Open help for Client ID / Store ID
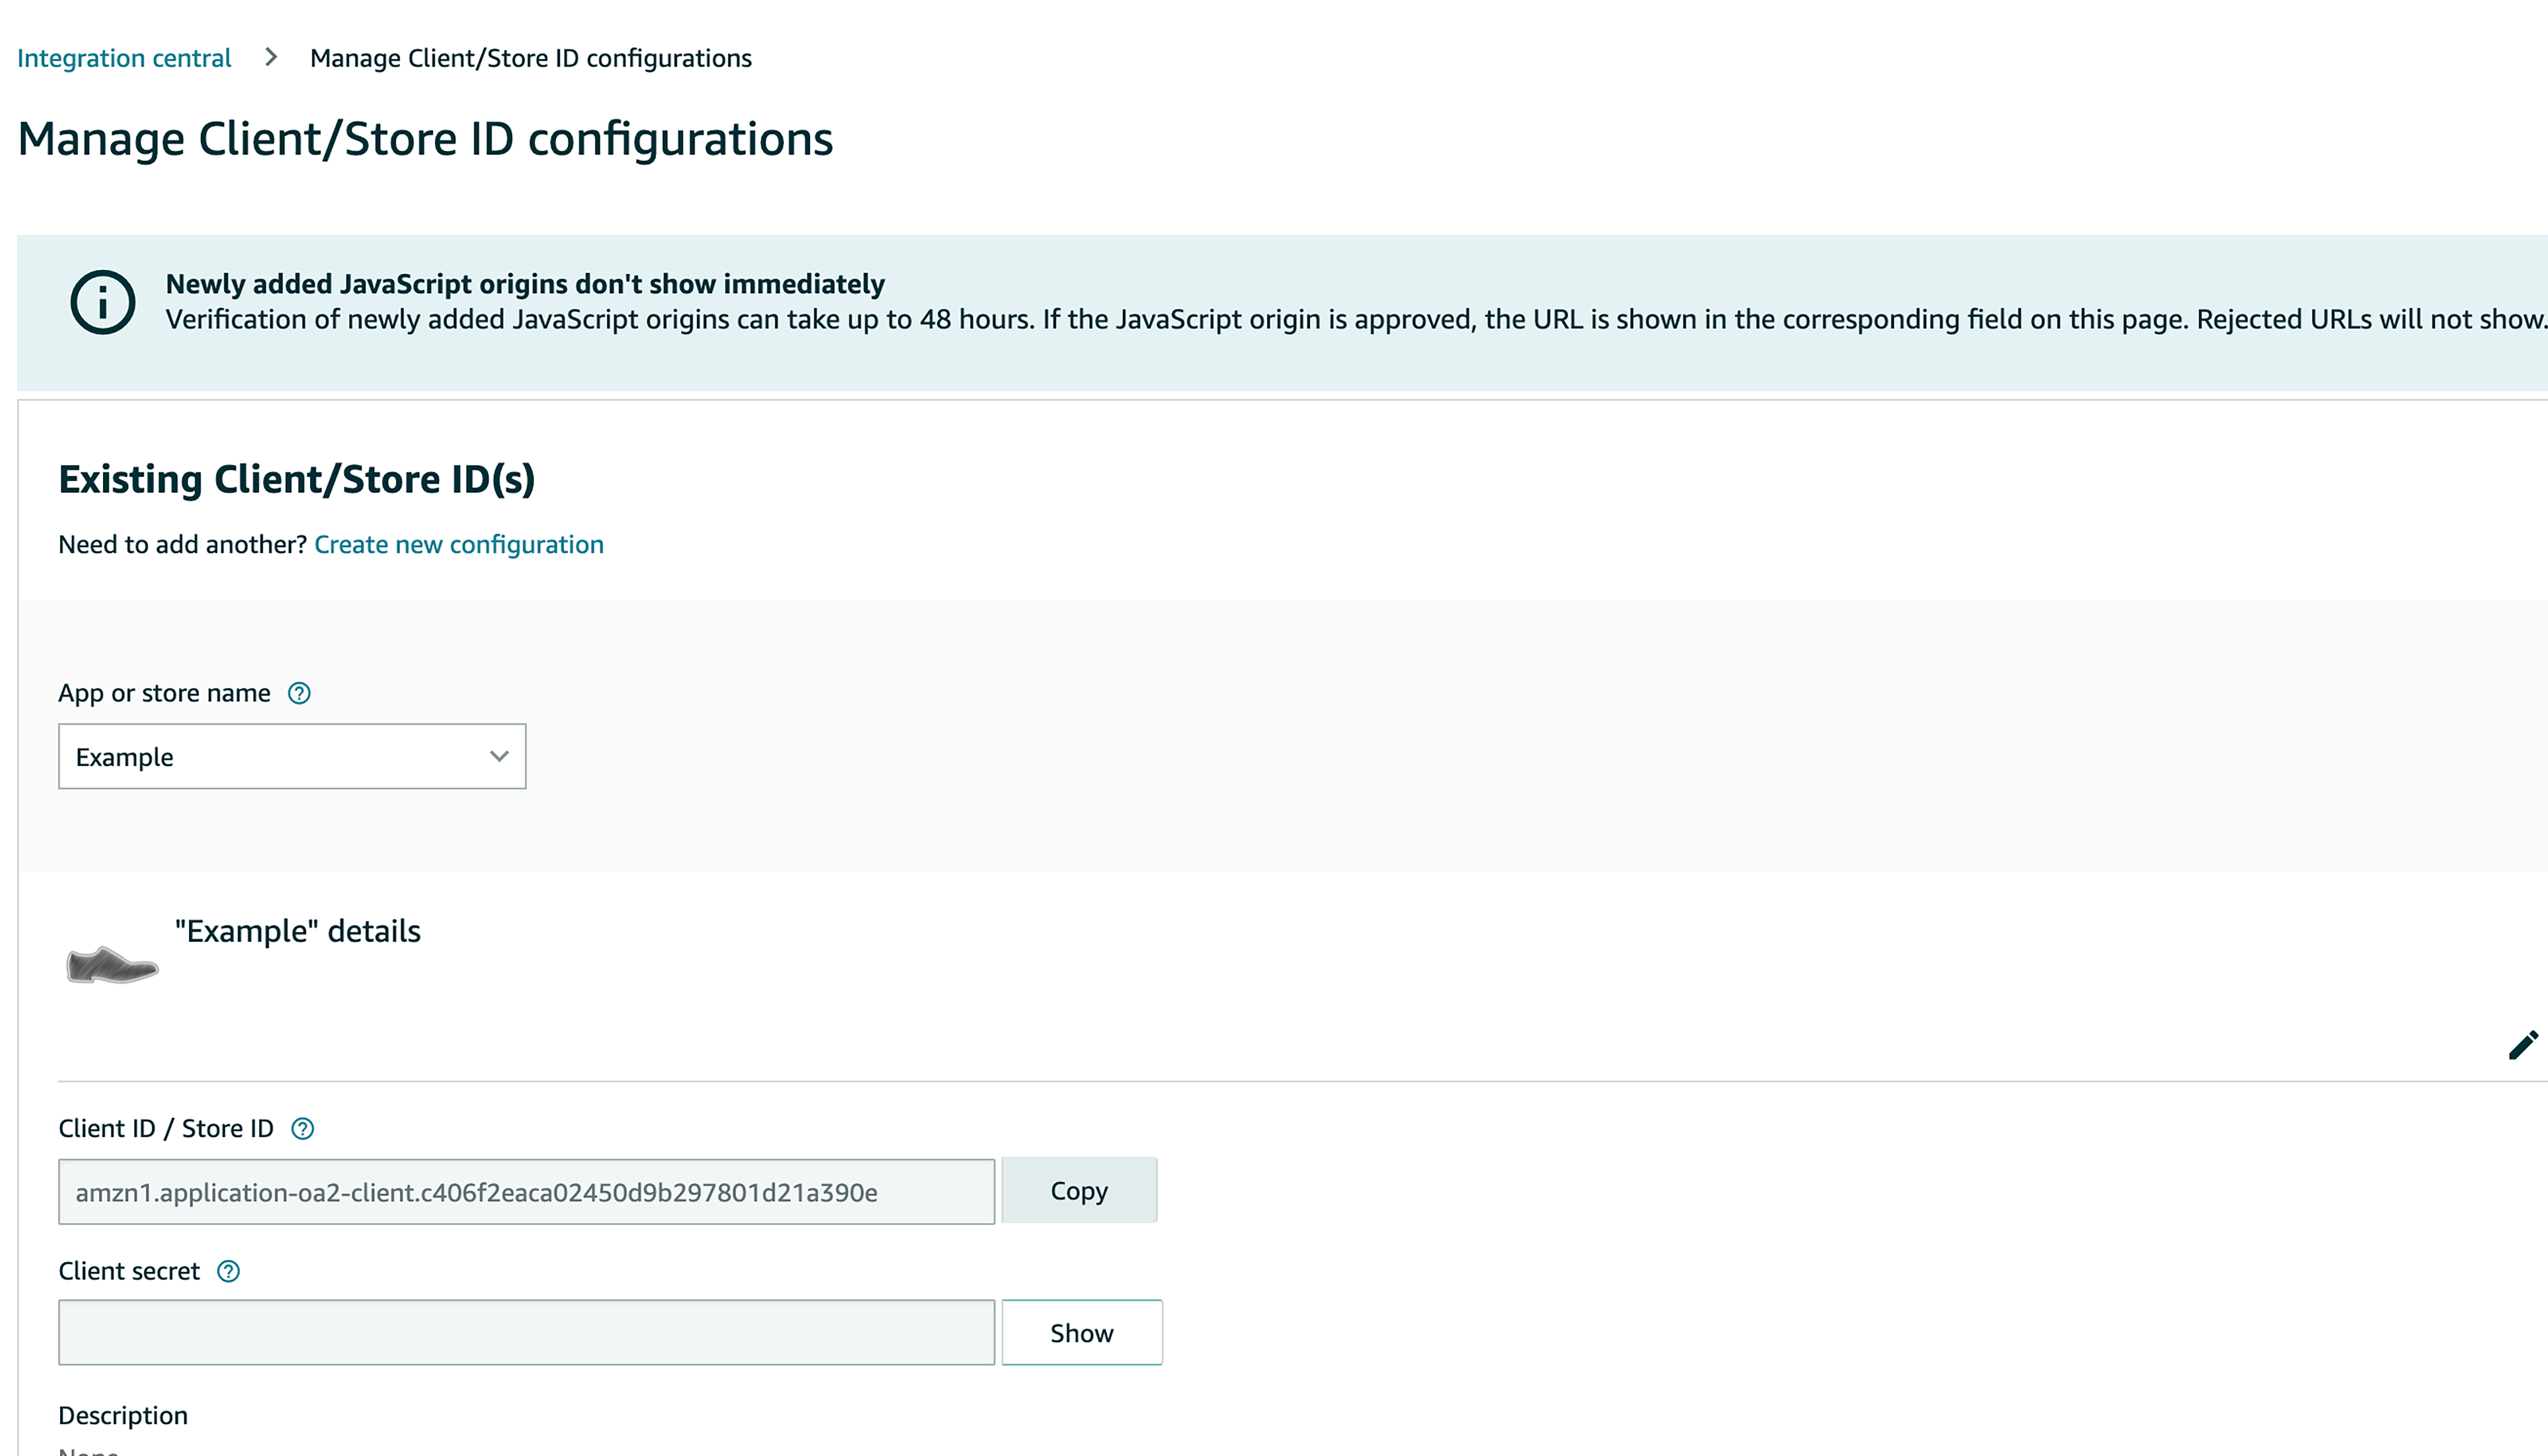The image size is (2548, 1456). point(302,1129)
